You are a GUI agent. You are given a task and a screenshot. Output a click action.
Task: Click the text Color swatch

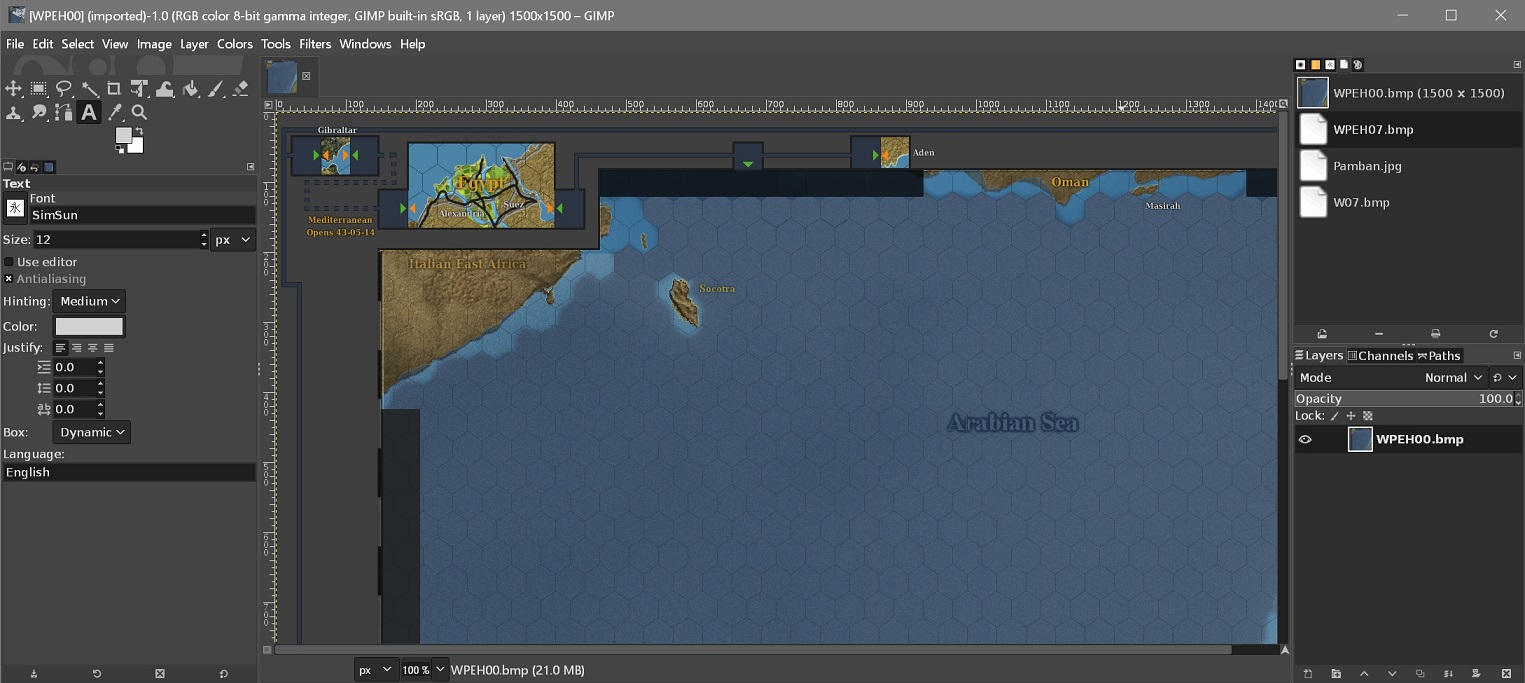point(89,326)
